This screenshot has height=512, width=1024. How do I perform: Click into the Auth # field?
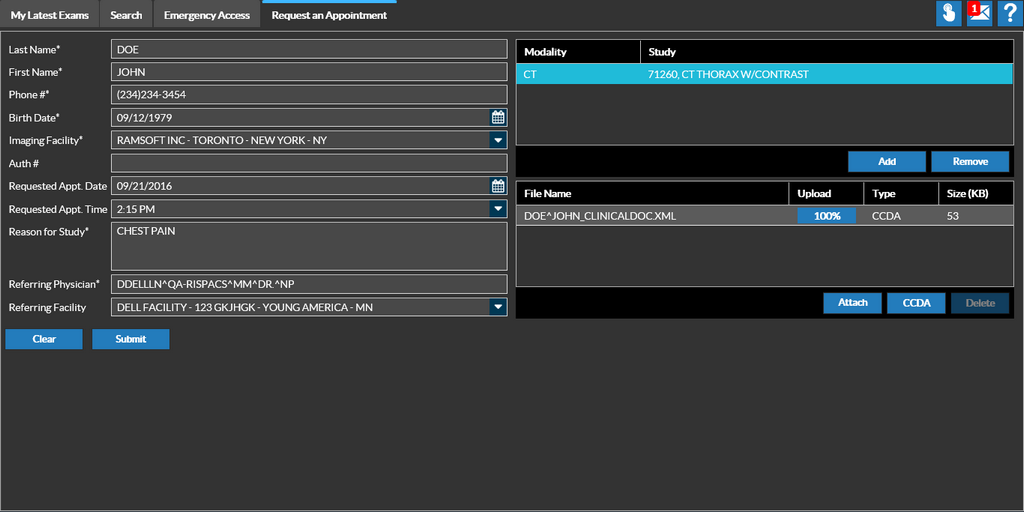click(309, 163)
